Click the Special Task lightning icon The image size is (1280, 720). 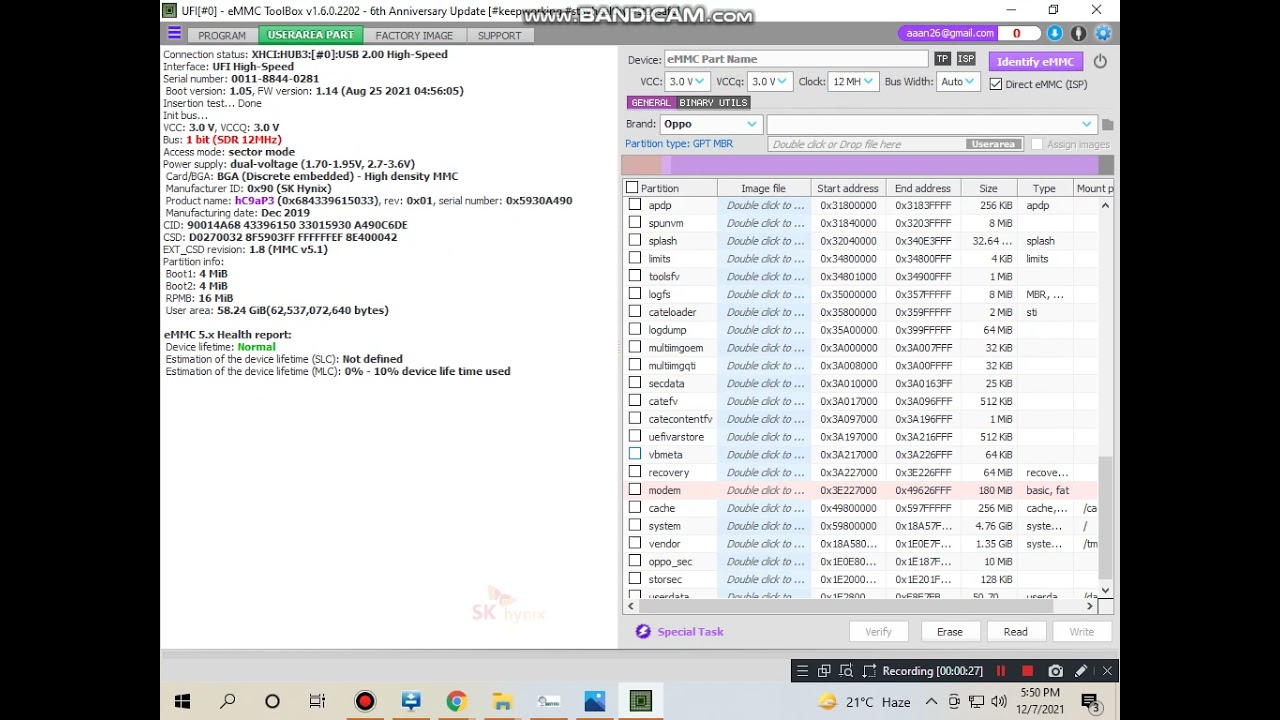point(643,631)
